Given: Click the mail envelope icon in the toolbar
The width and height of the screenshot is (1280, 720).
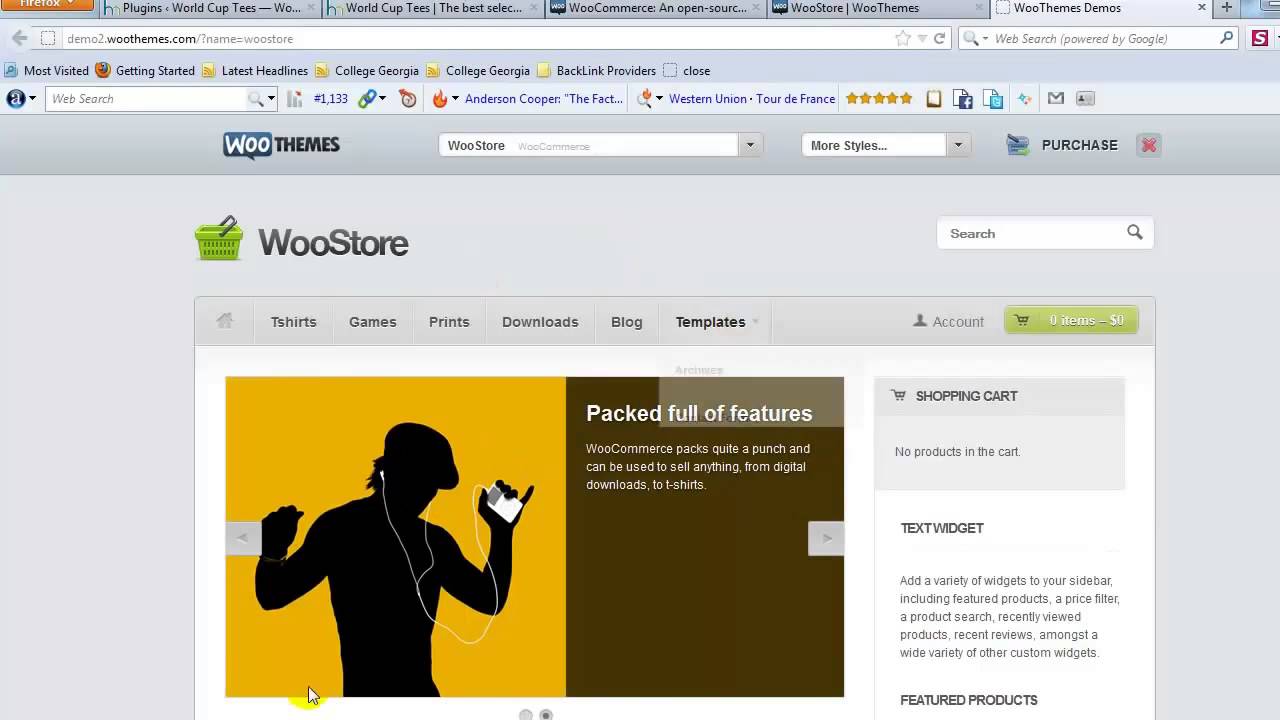Looking at the screenshot, I should (1056, 98).
